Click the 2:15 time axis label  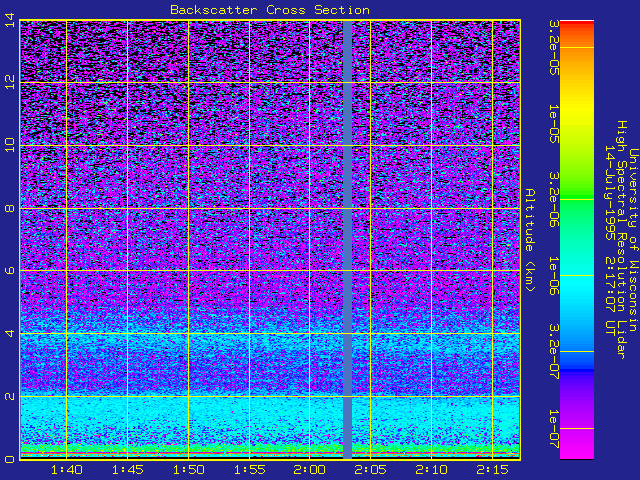coord(492,470)
